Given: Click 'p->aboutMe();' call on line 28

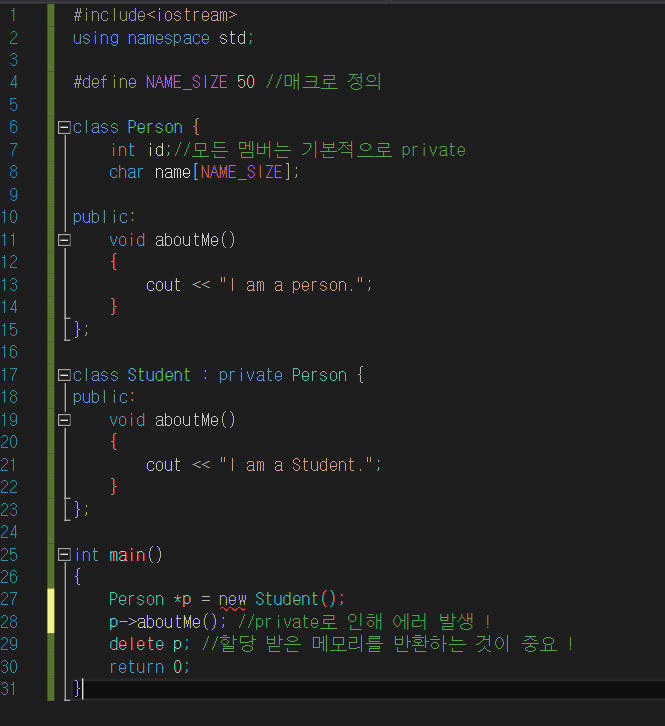Looking at the screenshot, I should [168, 622].
